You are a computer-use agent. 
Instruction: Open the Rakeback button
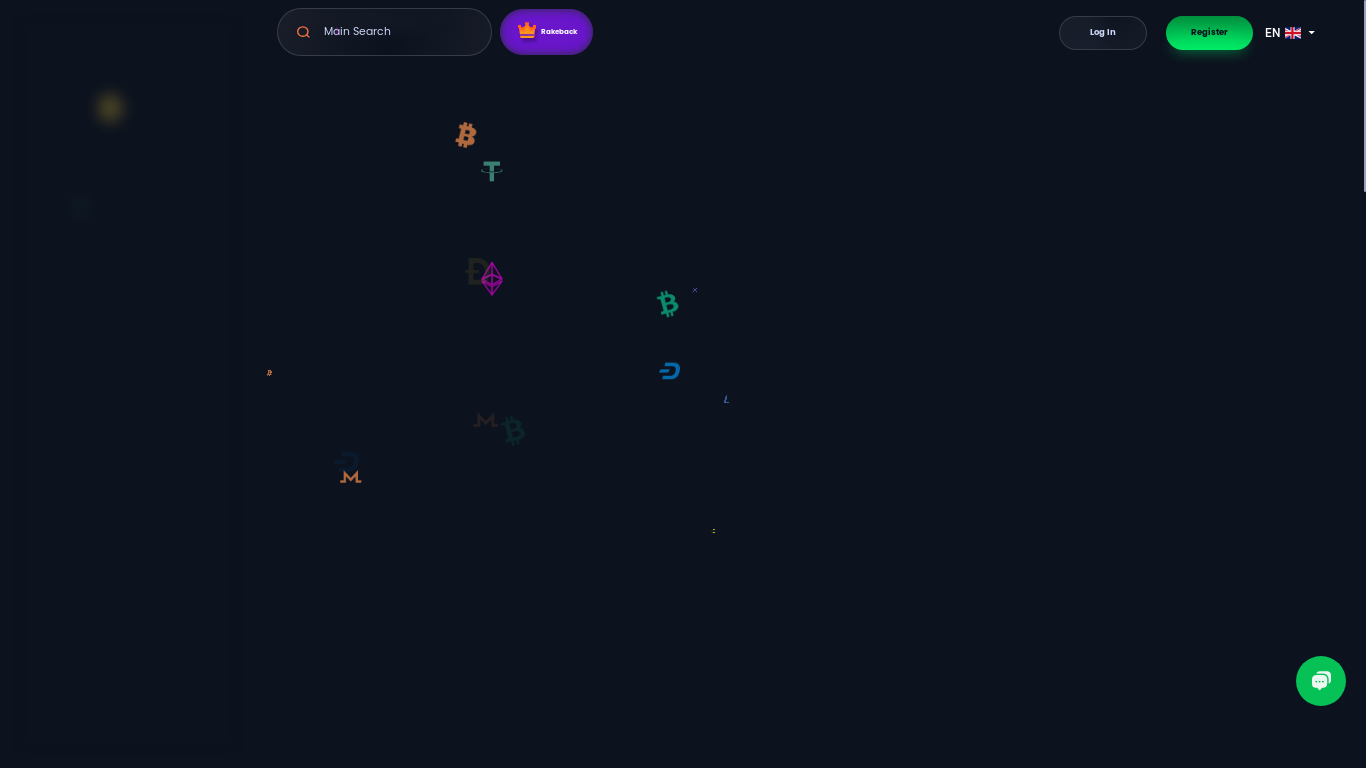[x=546, y=32]
